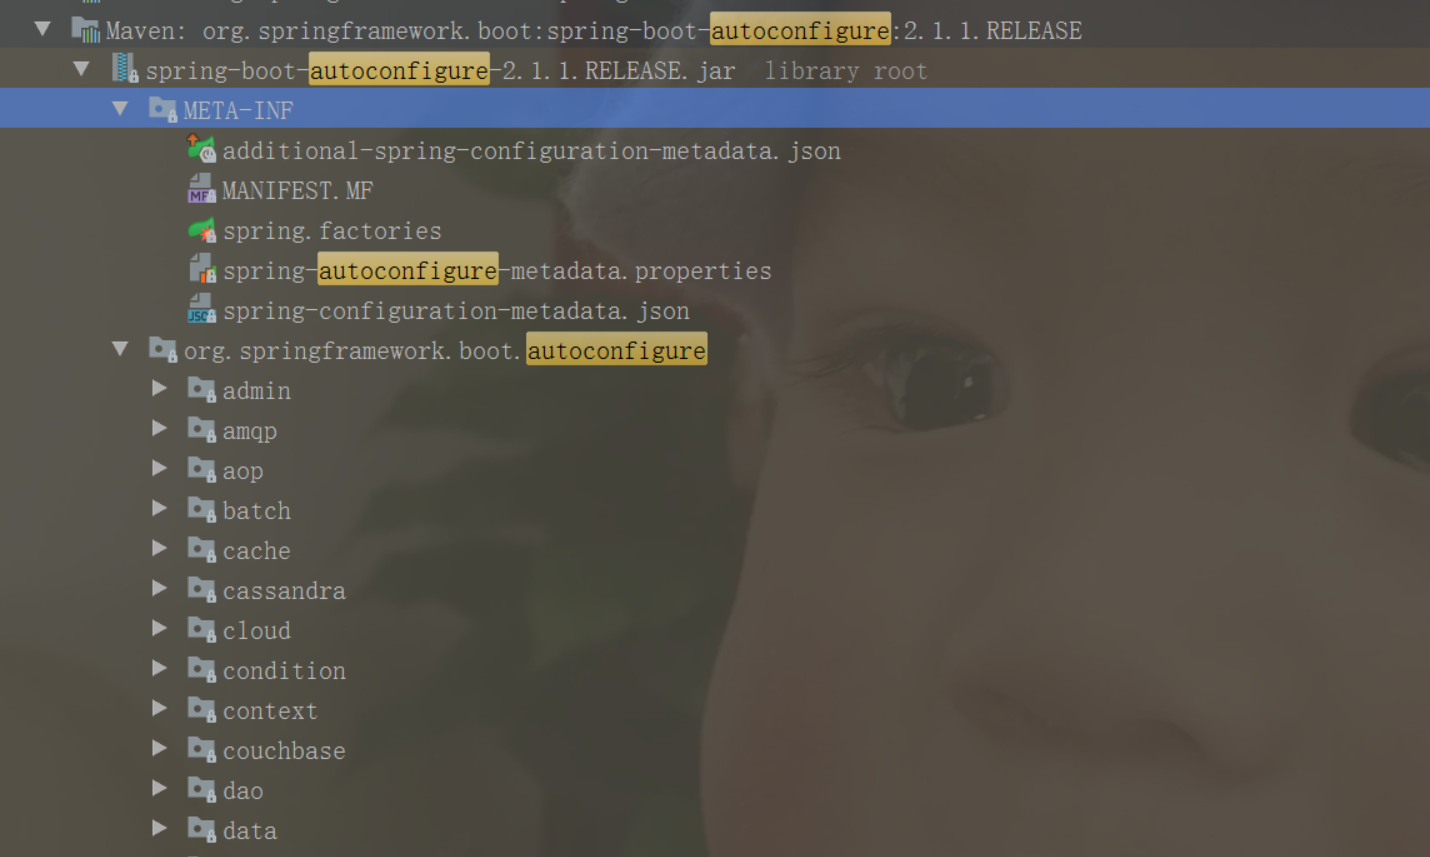Viewport: 1430px width, 857px height.
Task: Select the Maven org.springframework.boot library row
Action: pos(715,30)
